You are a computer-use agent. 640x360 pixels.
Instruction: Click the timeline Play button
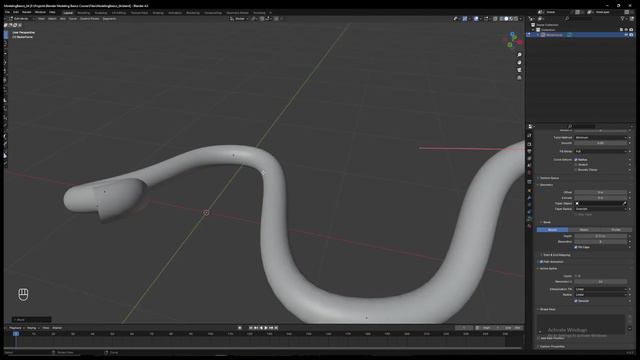(266, 328)
